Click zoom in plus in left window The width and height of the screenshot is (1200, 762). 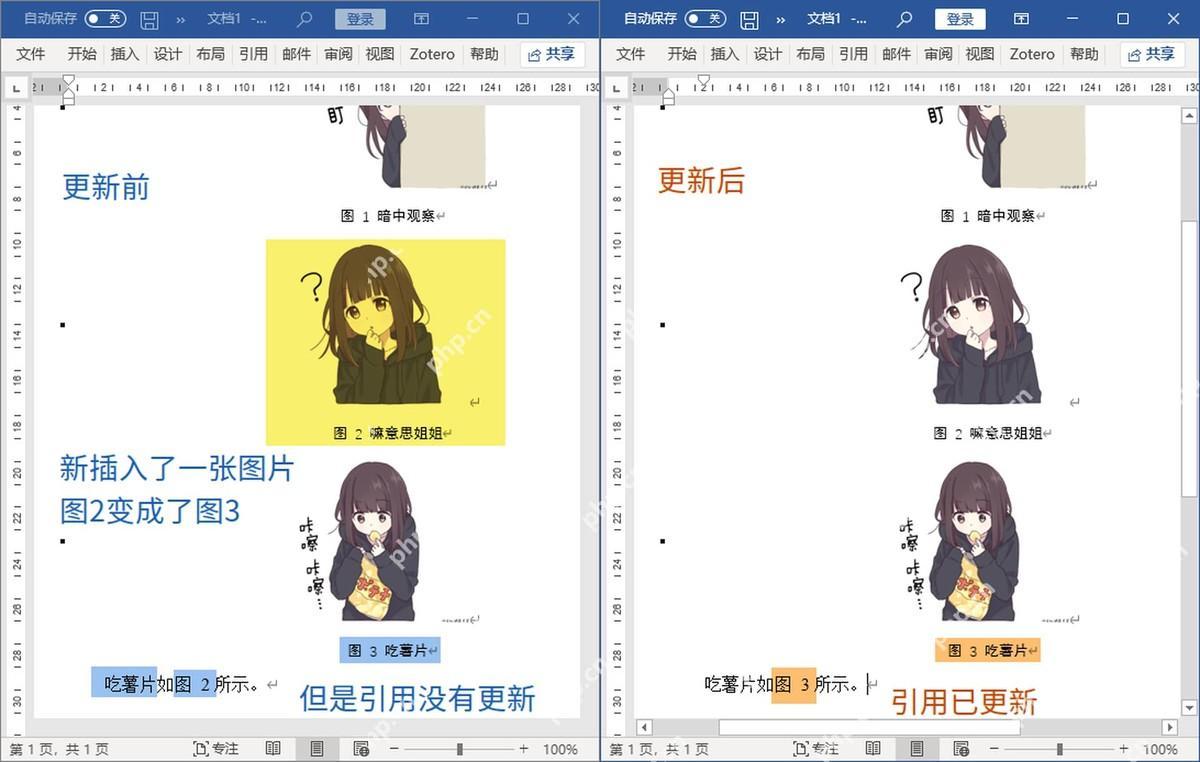(x=524, y=749)
